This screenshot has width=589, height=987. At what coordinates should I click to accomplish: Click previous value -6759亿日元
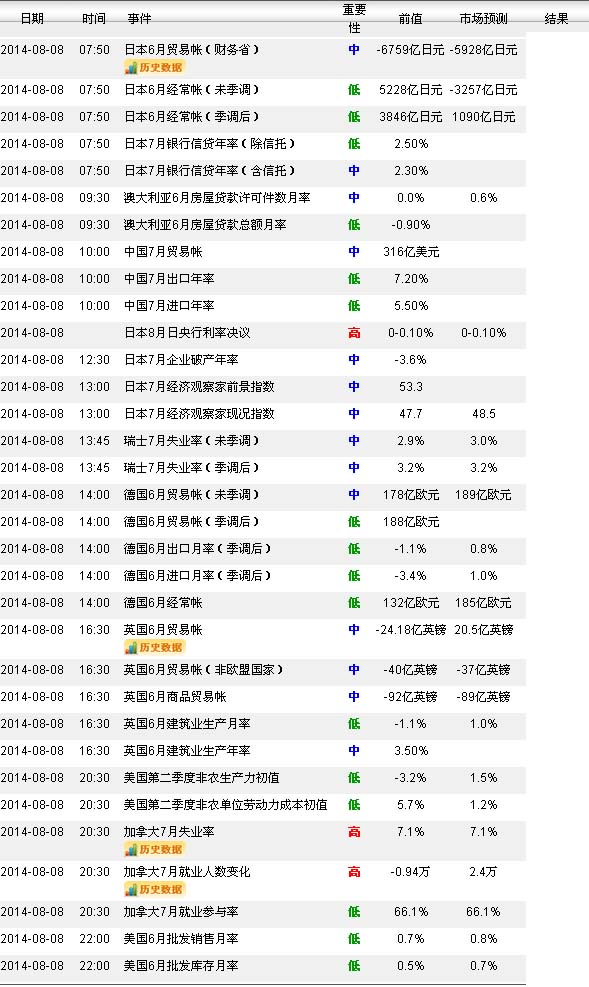[410, 50]
